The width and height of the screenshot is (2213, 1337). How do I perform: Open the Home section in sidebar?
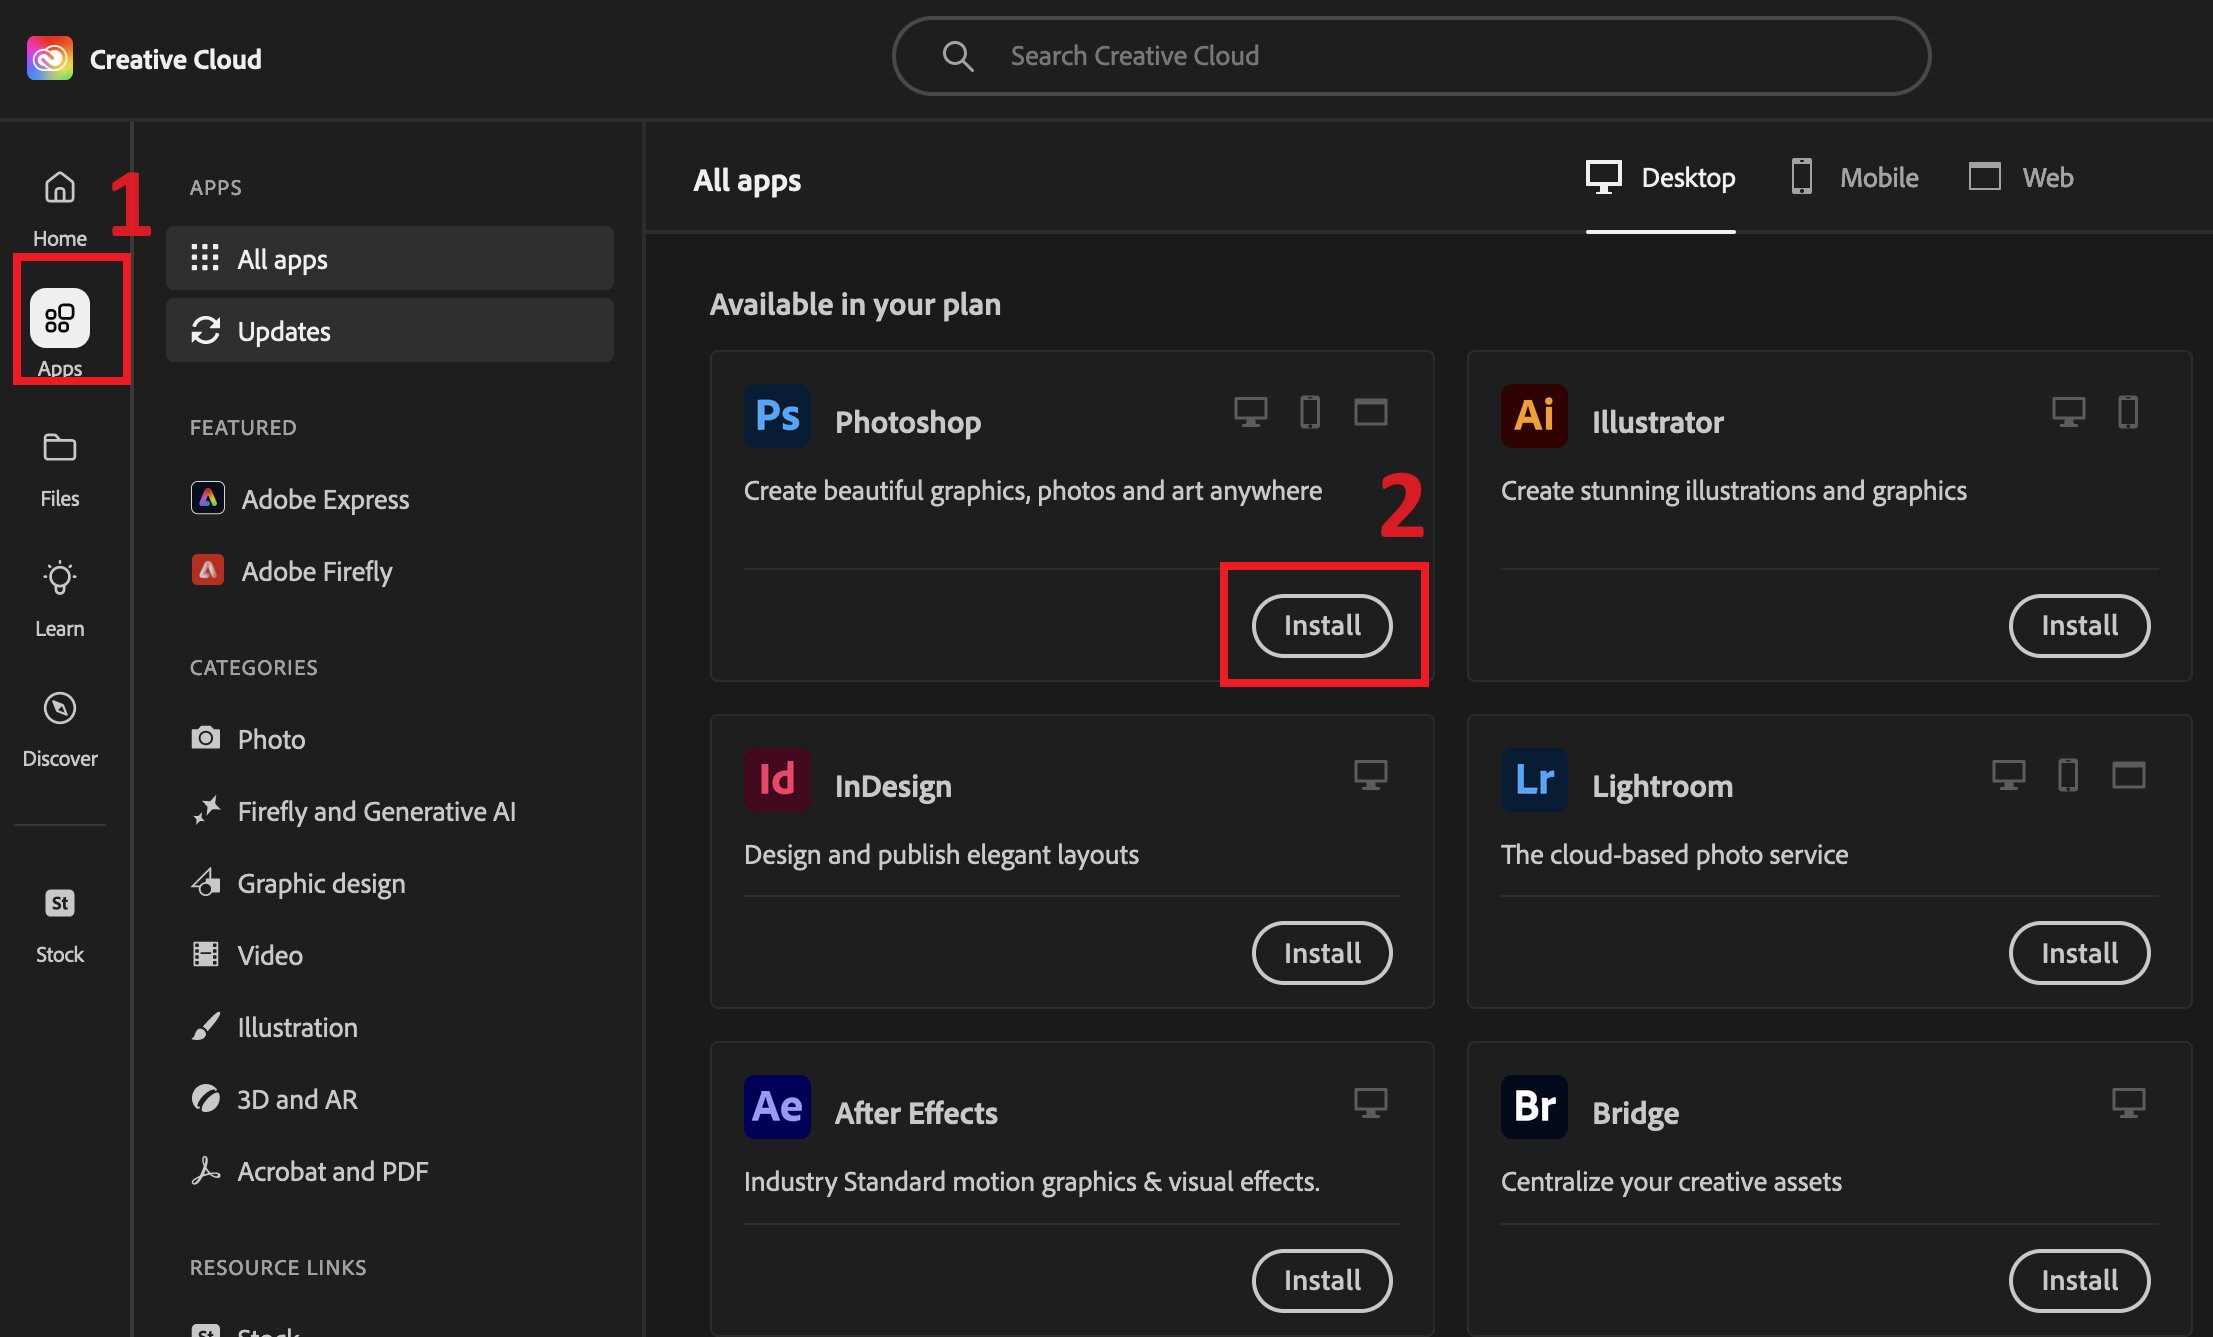(59, 205)
